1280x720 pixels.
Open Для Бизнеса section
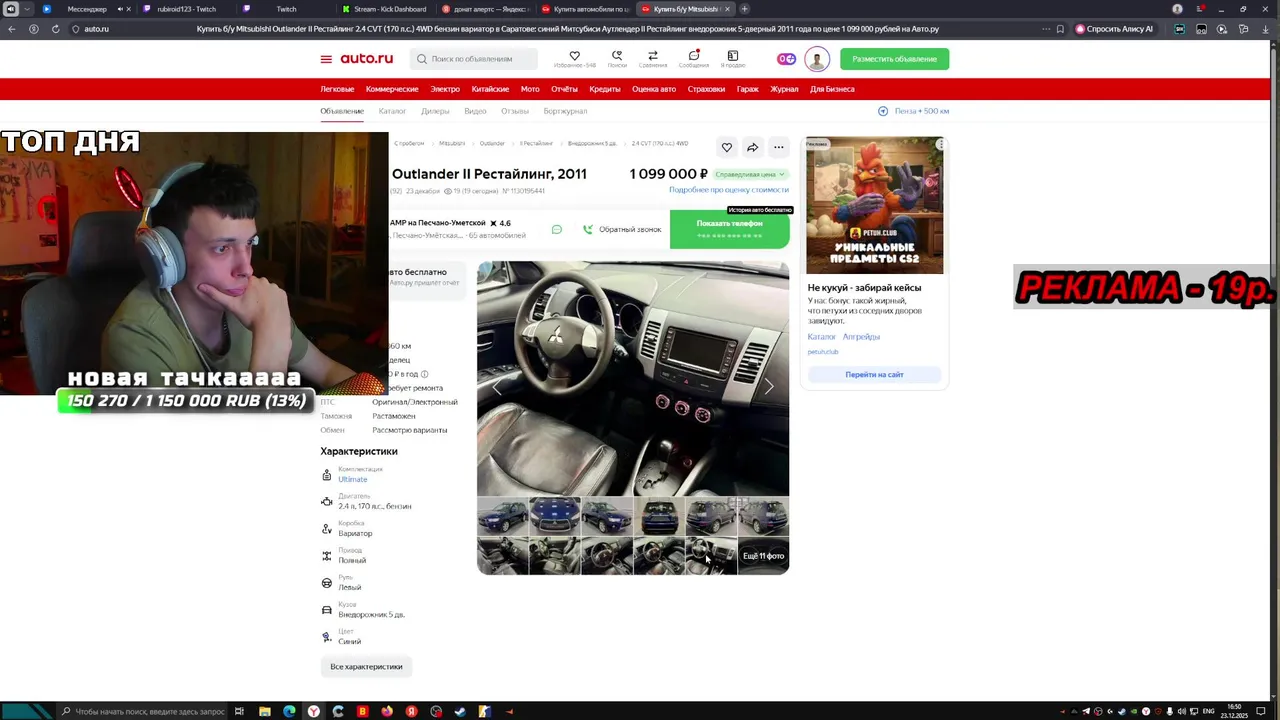(832, 89)
